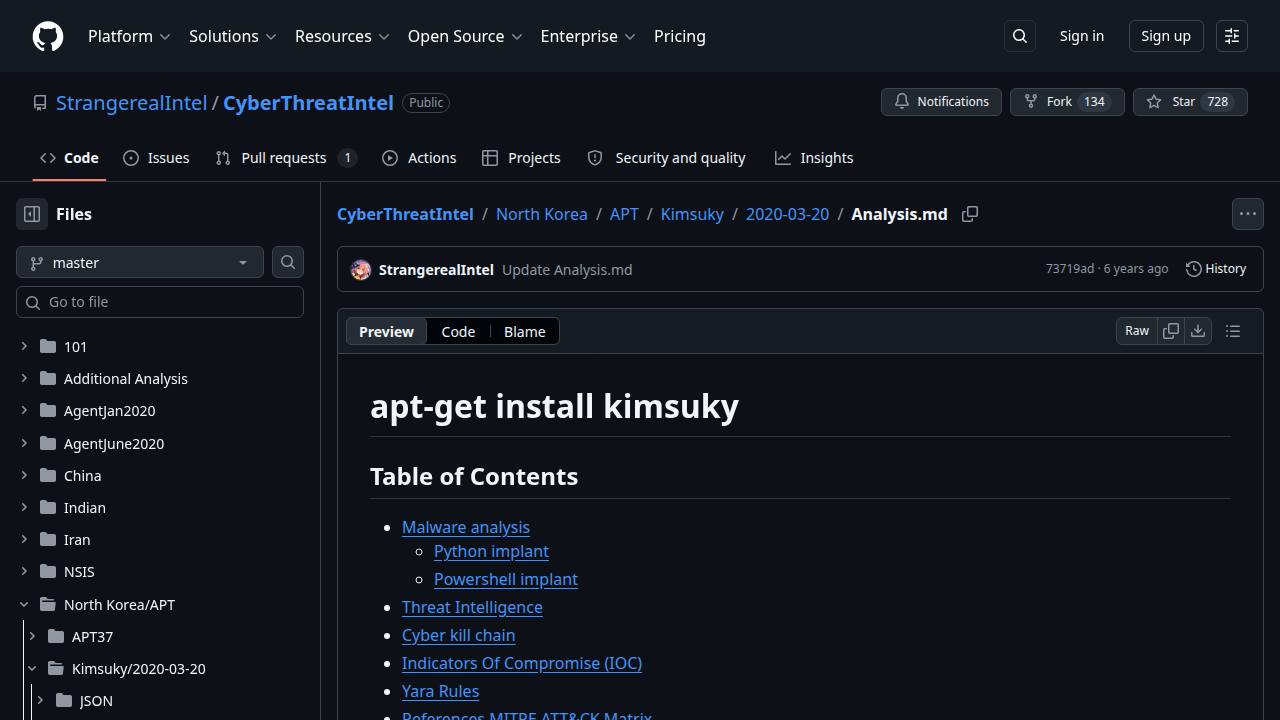1280x720 pixels.
Task: Expand the 101 folder chevron
Action: 24,346
